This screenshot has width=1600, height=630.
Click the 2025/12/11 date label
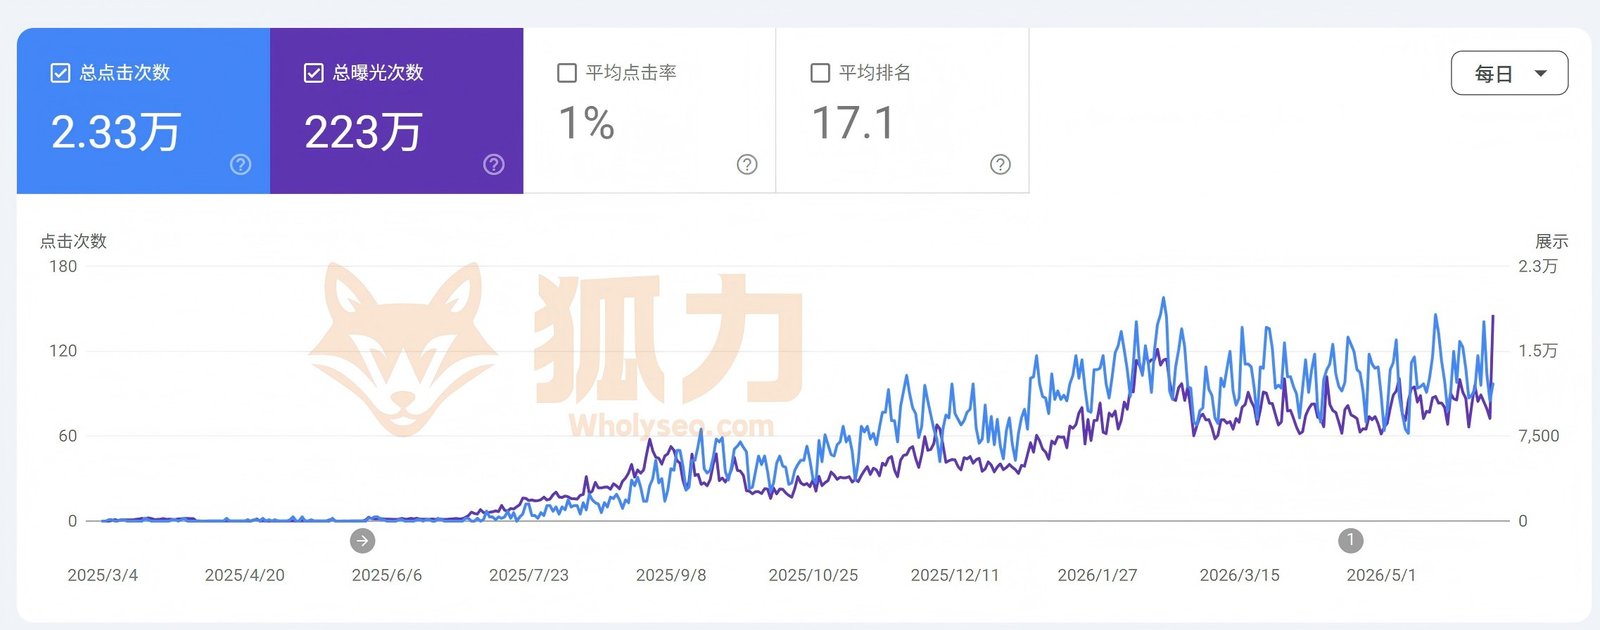pos(955,575)
